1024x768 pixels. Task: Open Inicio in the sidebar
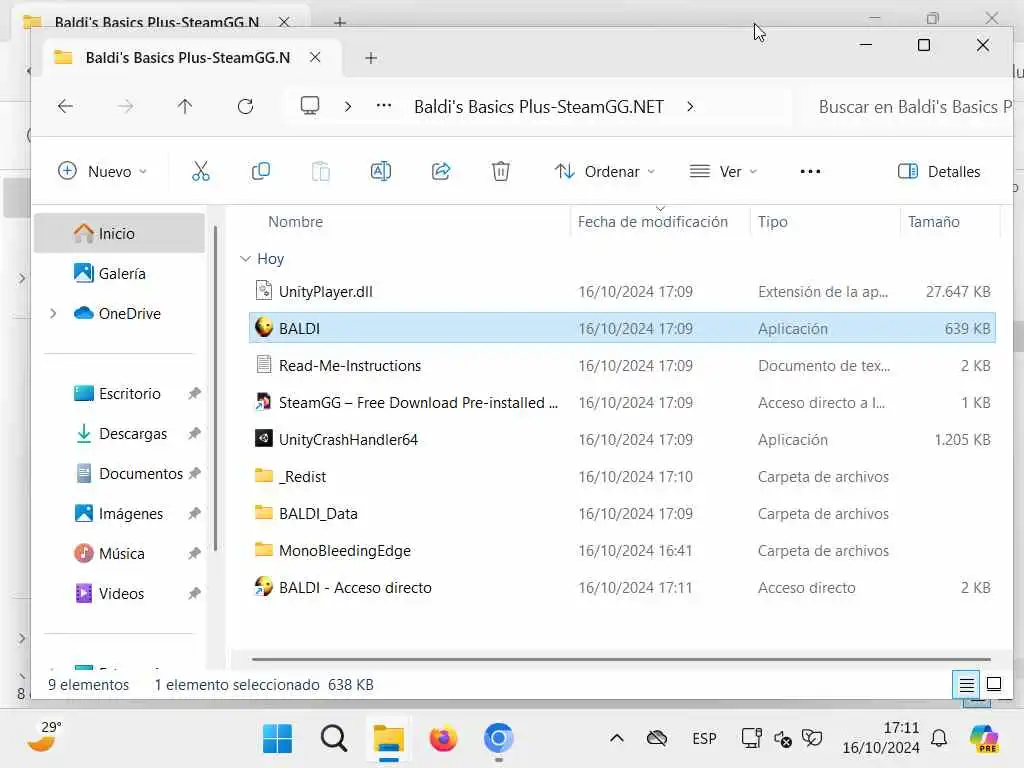120,233
